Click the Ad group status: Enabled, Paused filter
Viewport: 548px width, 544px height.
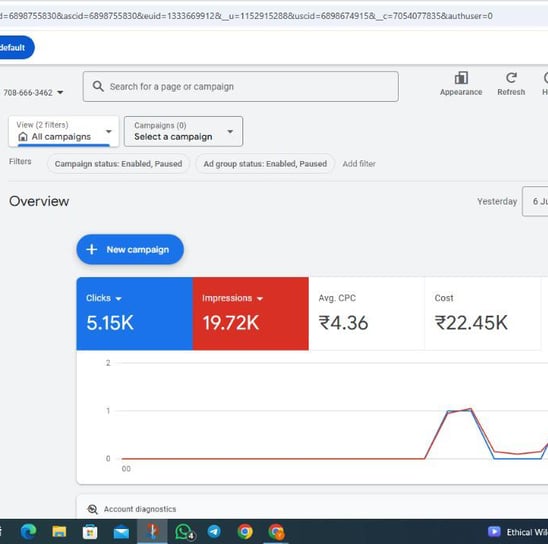265,164
